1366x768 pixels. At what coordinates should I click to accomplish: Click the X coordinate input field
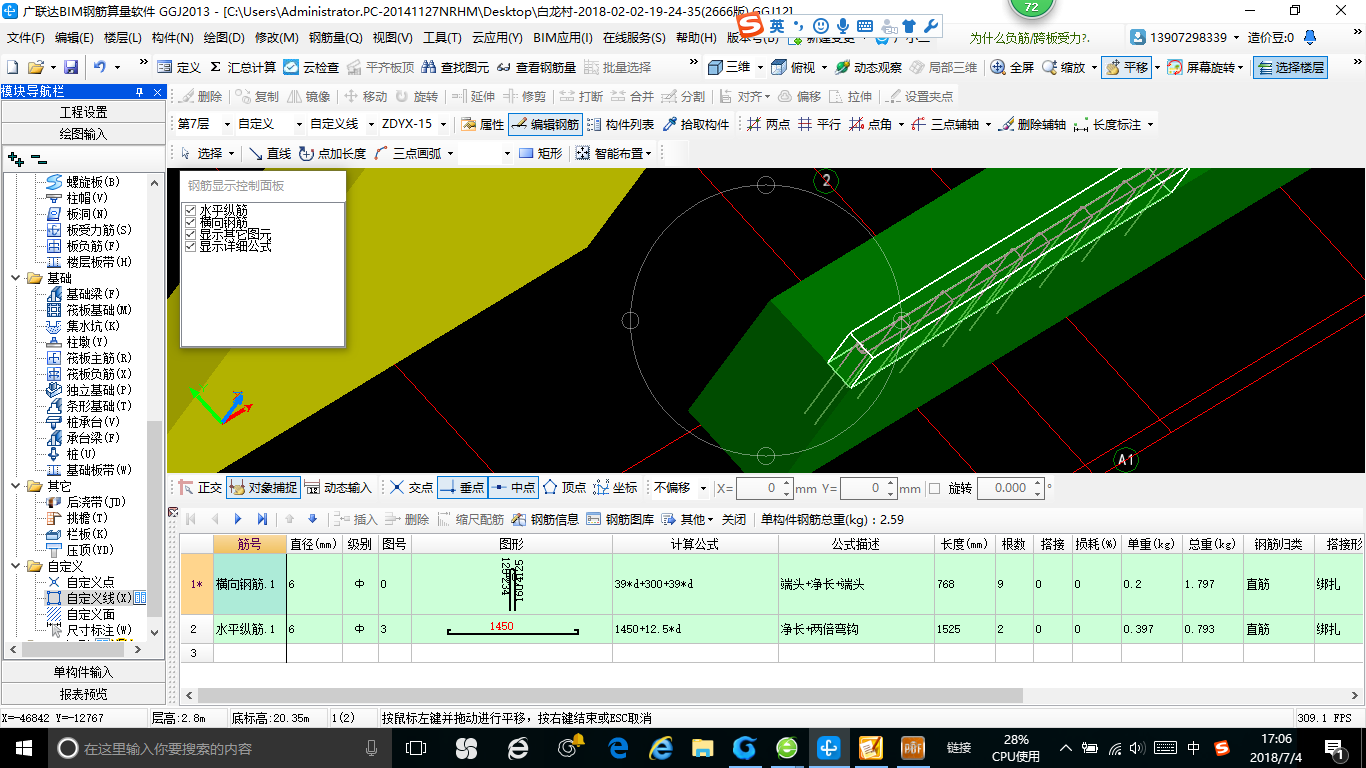coord(764,488)
